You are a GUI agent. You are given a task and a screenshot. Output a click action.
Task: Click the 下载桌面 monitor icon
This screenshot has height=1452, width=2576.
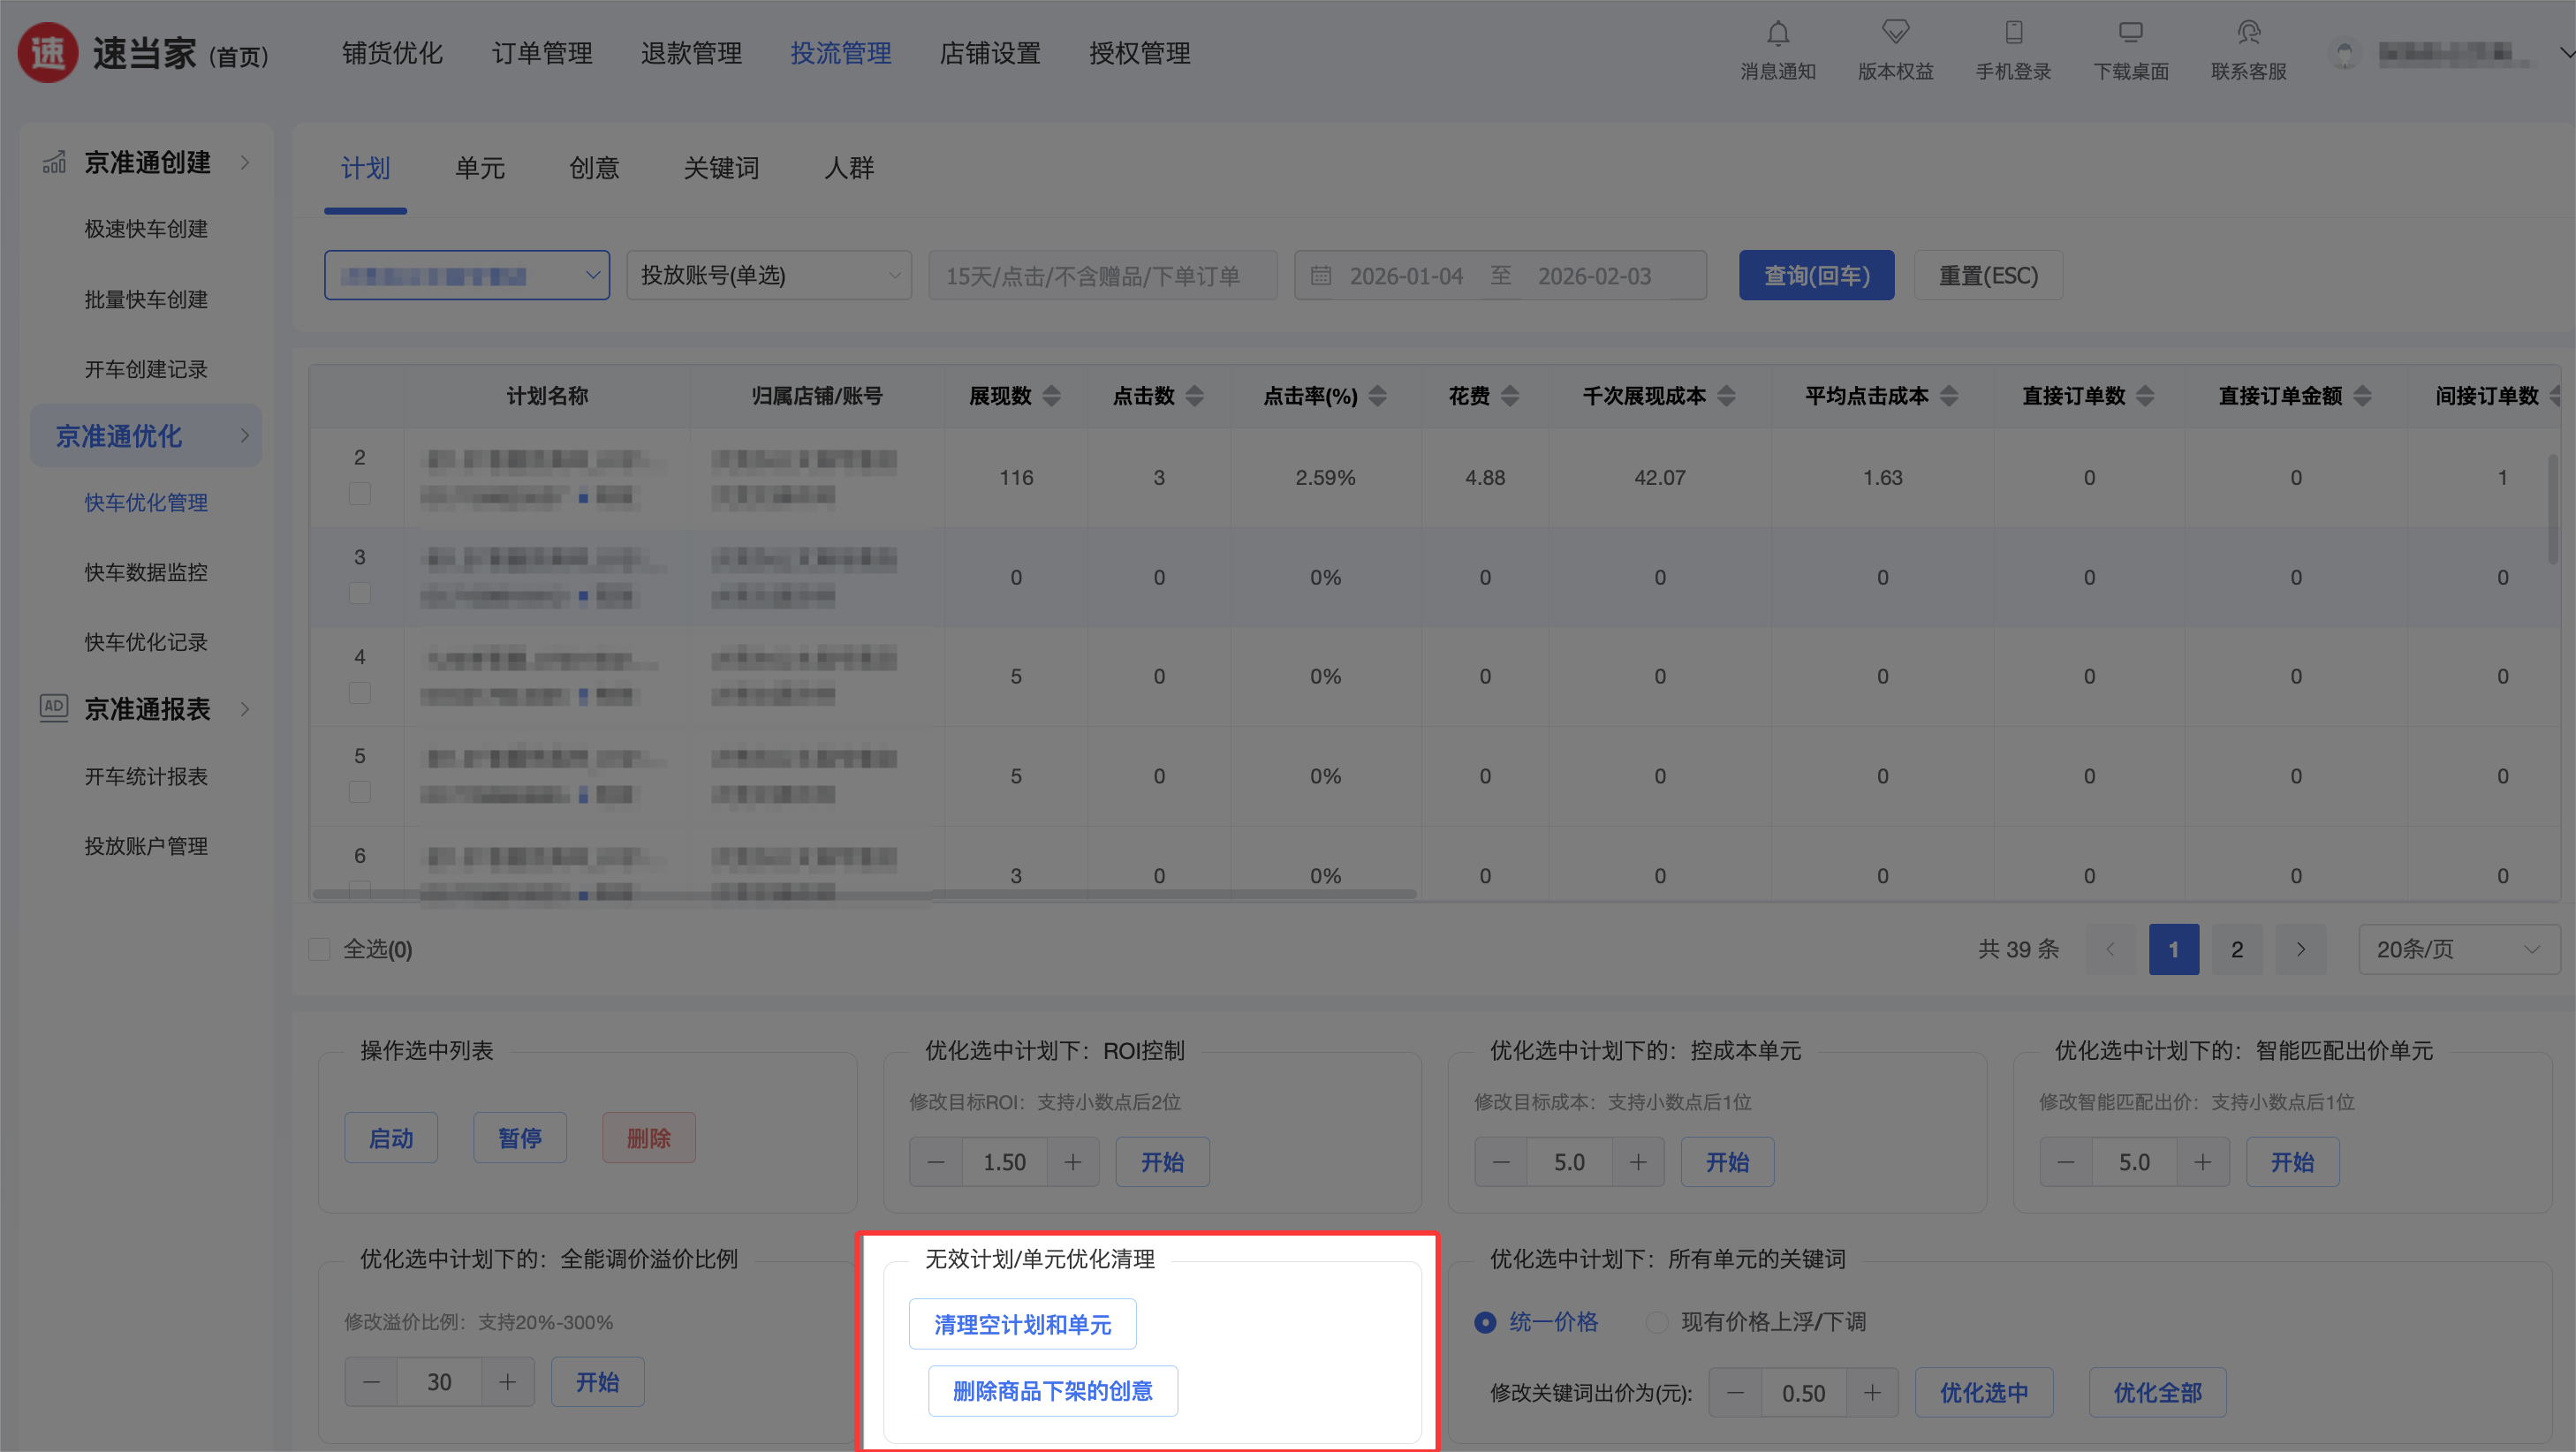pos(2130,34)
